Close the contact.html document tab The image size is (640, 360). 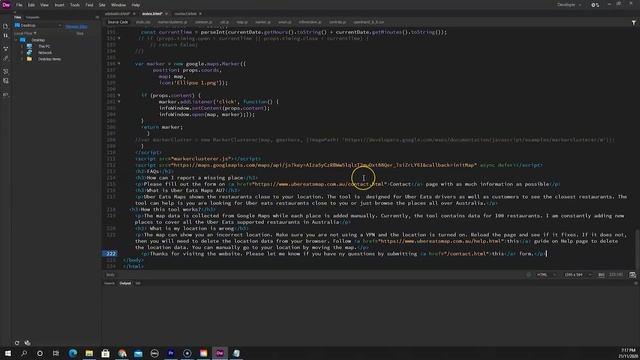tap(200, 14)
